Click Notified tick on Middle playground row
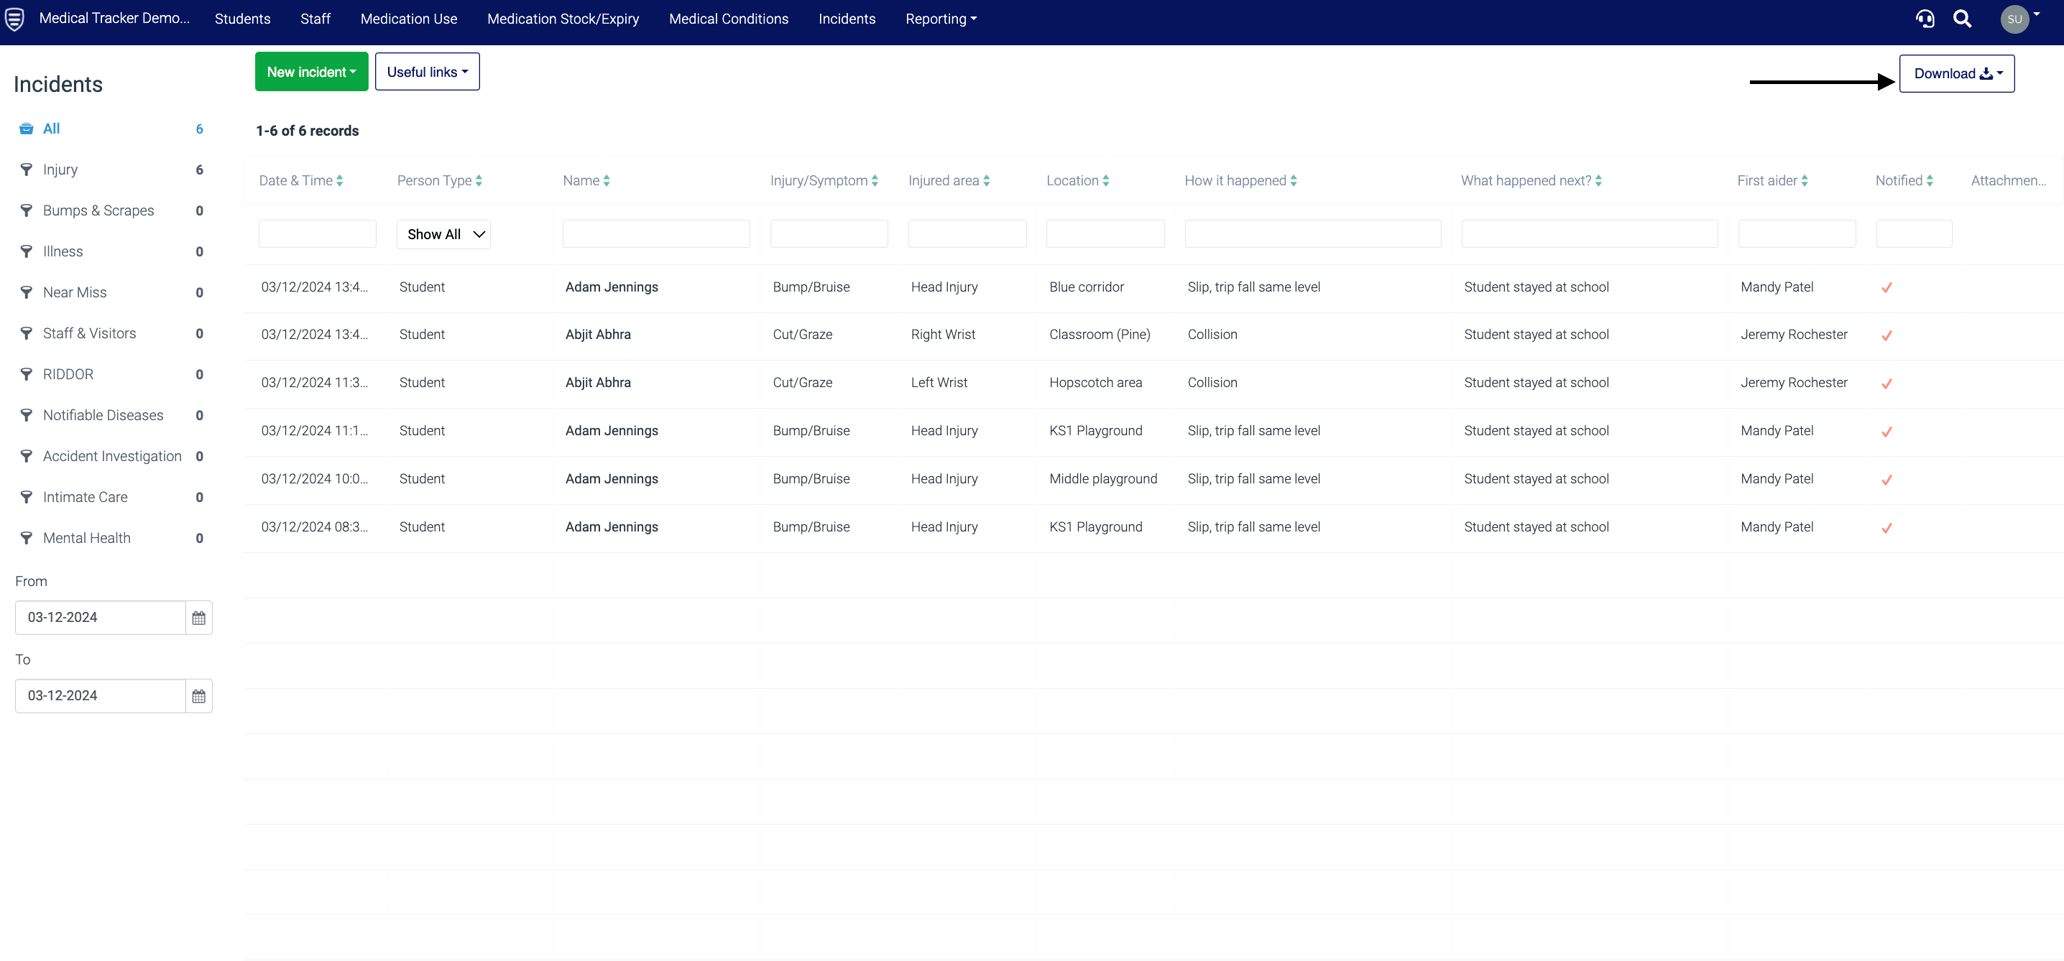This screenshot has height=961, width=2064. pyautogui.click(x=1886, y=480)
